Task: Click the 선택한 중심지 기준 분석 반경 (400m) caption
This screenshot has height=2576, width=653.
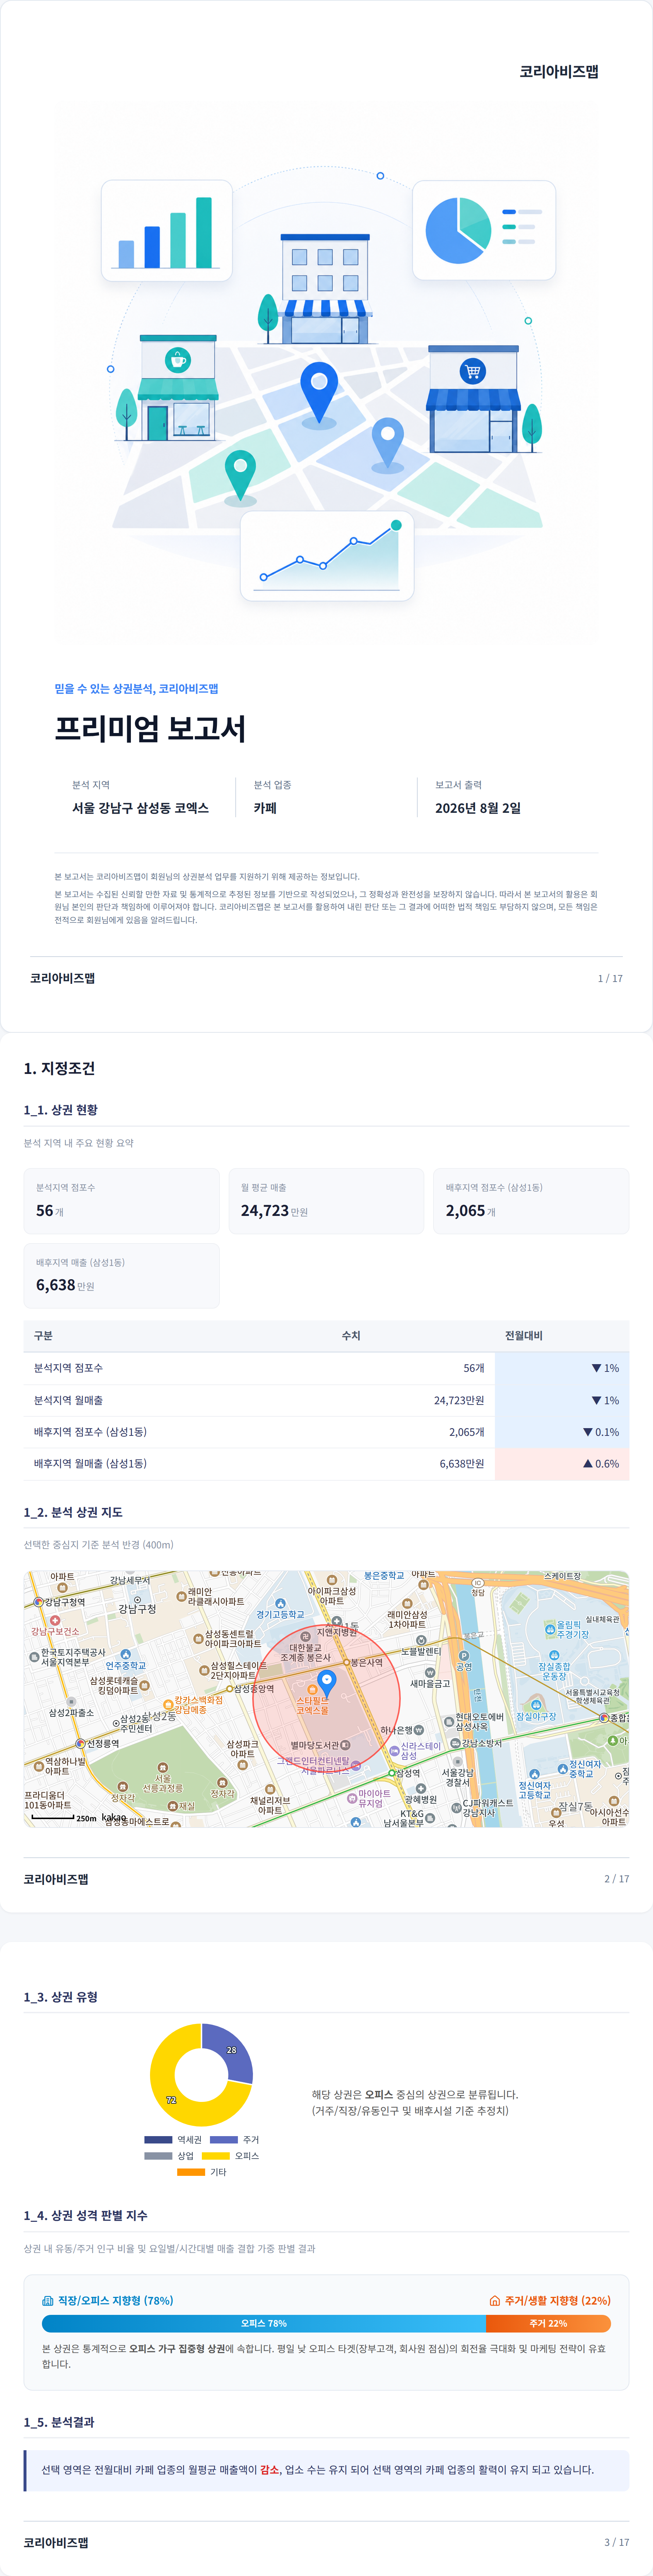Action: [x=98, y=1545]
